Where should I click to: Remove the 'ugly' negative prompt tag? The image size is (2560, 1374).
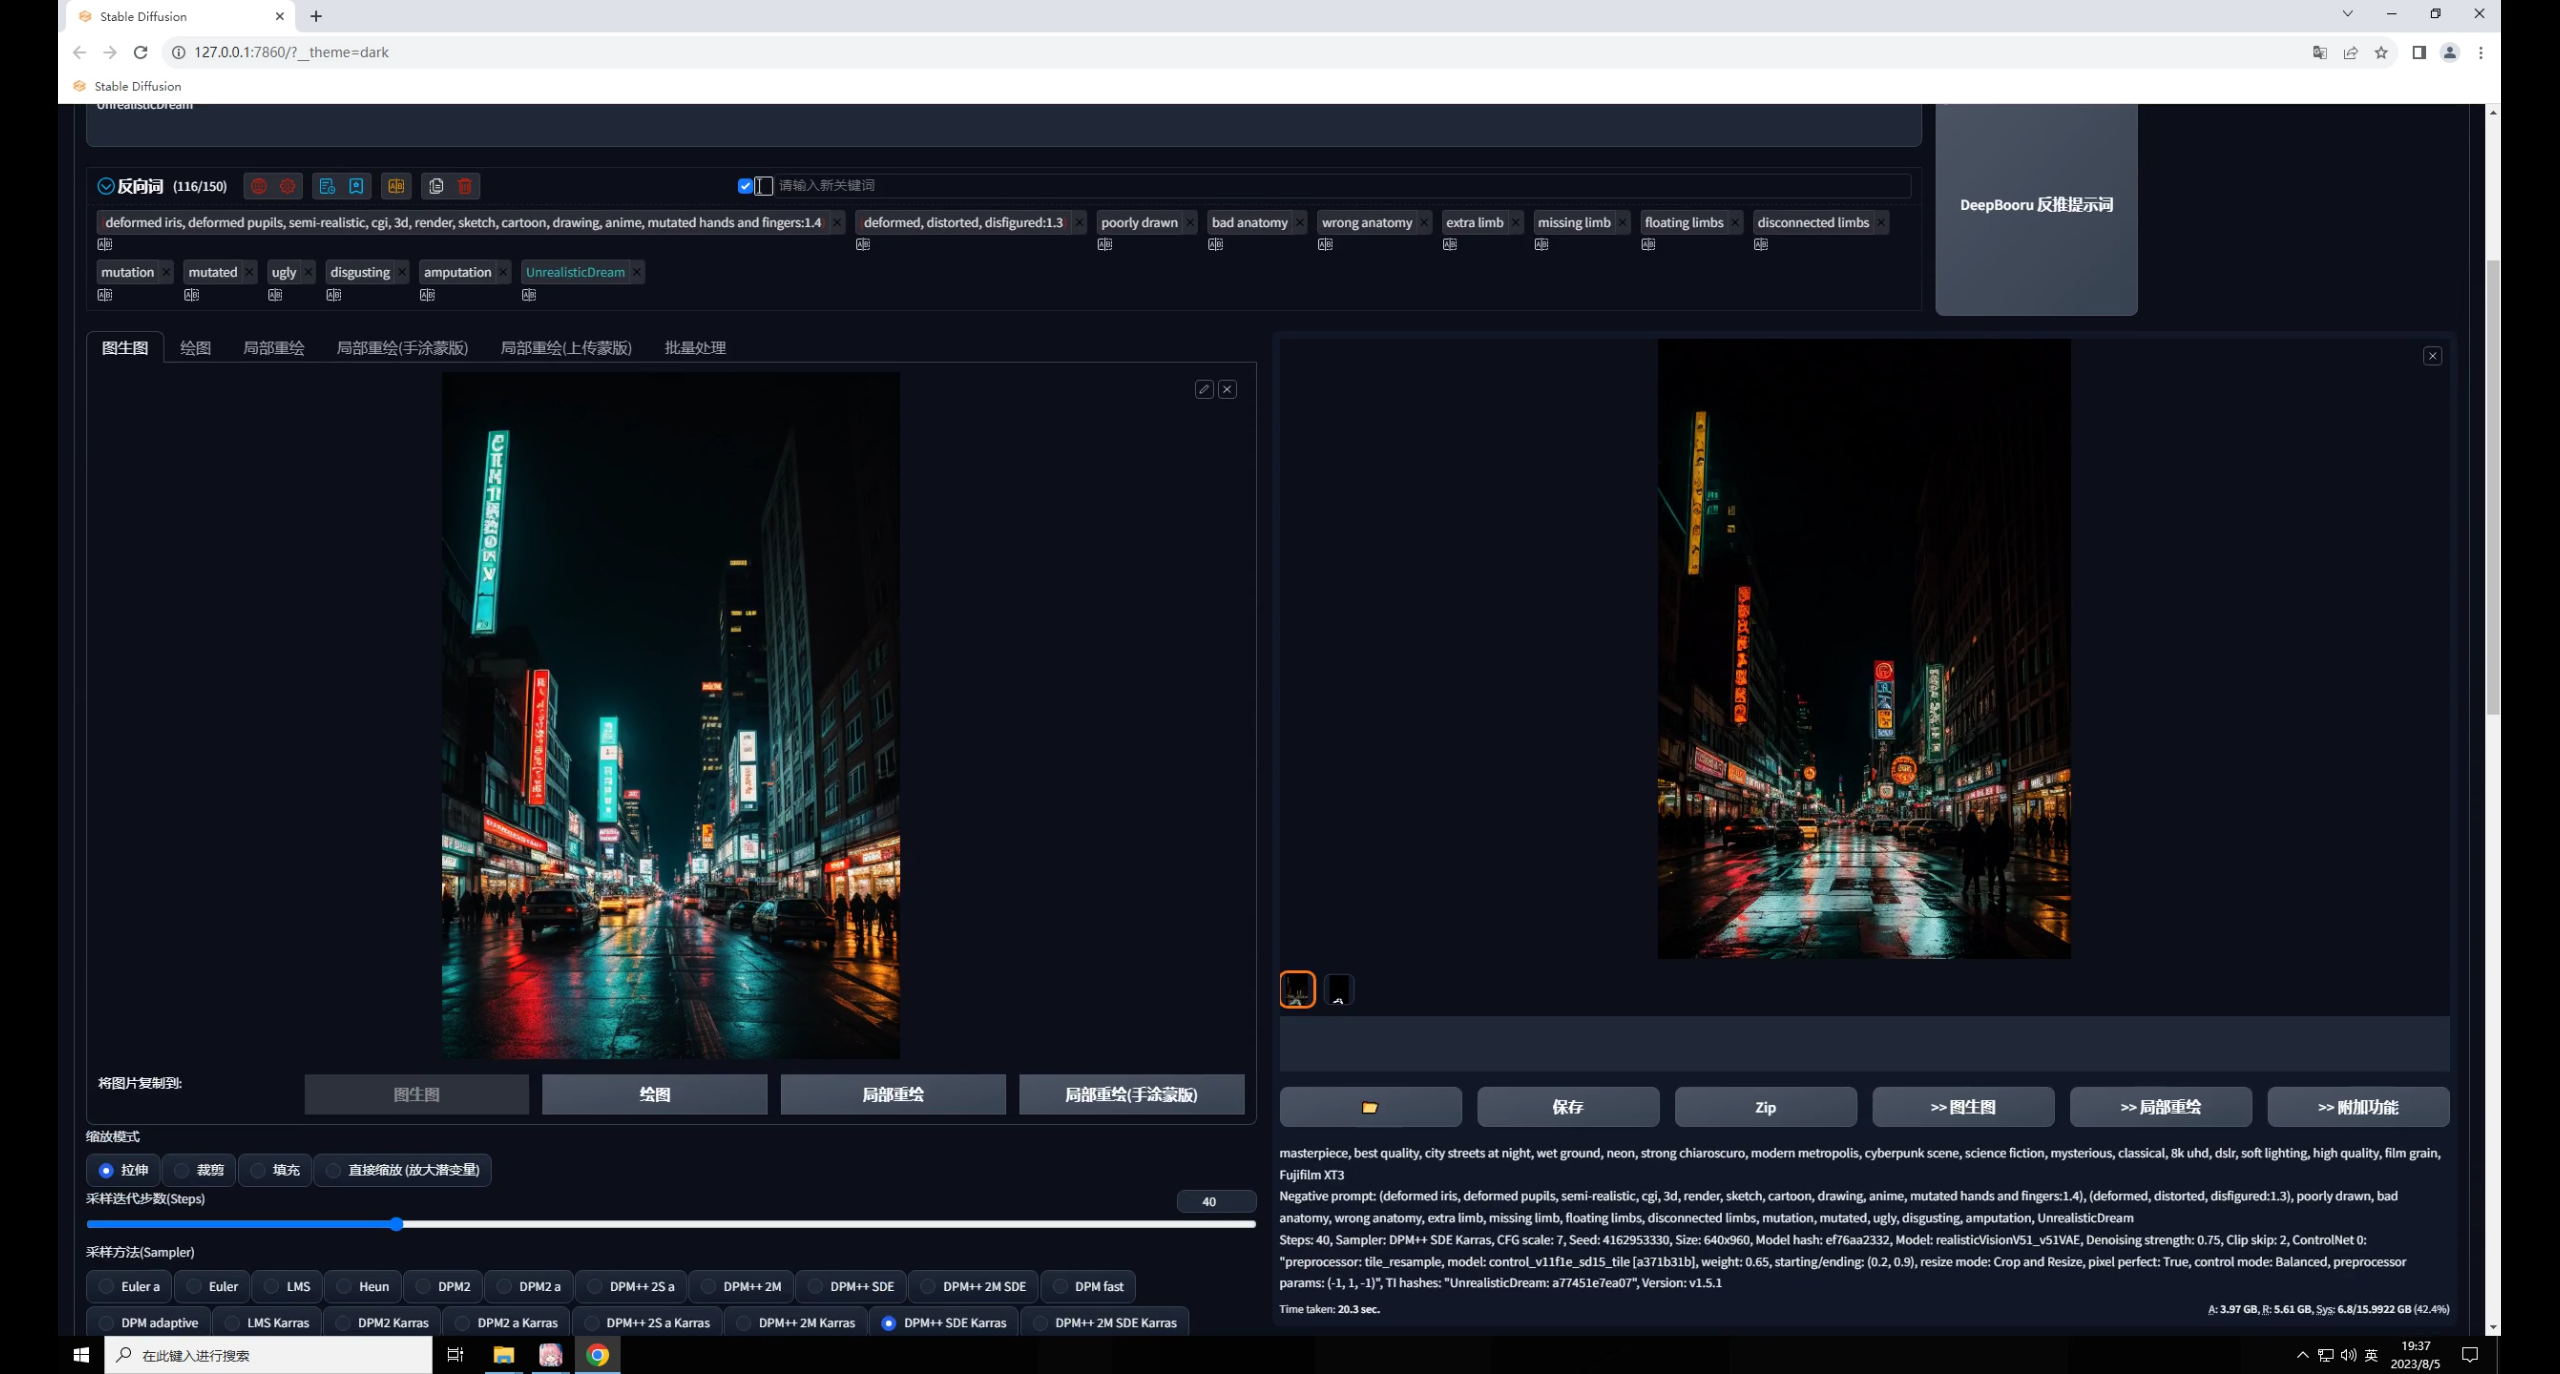pyautogui.click(x=308, y=272)
